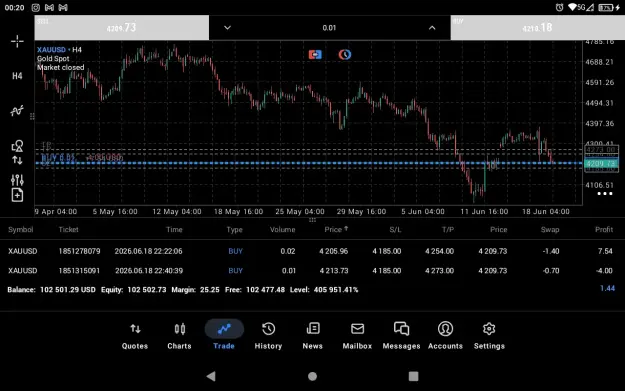Tap the 7.54 profit value
Image resolution: width=625 pixels, height=391 pixels.
[x=605, y=251]
